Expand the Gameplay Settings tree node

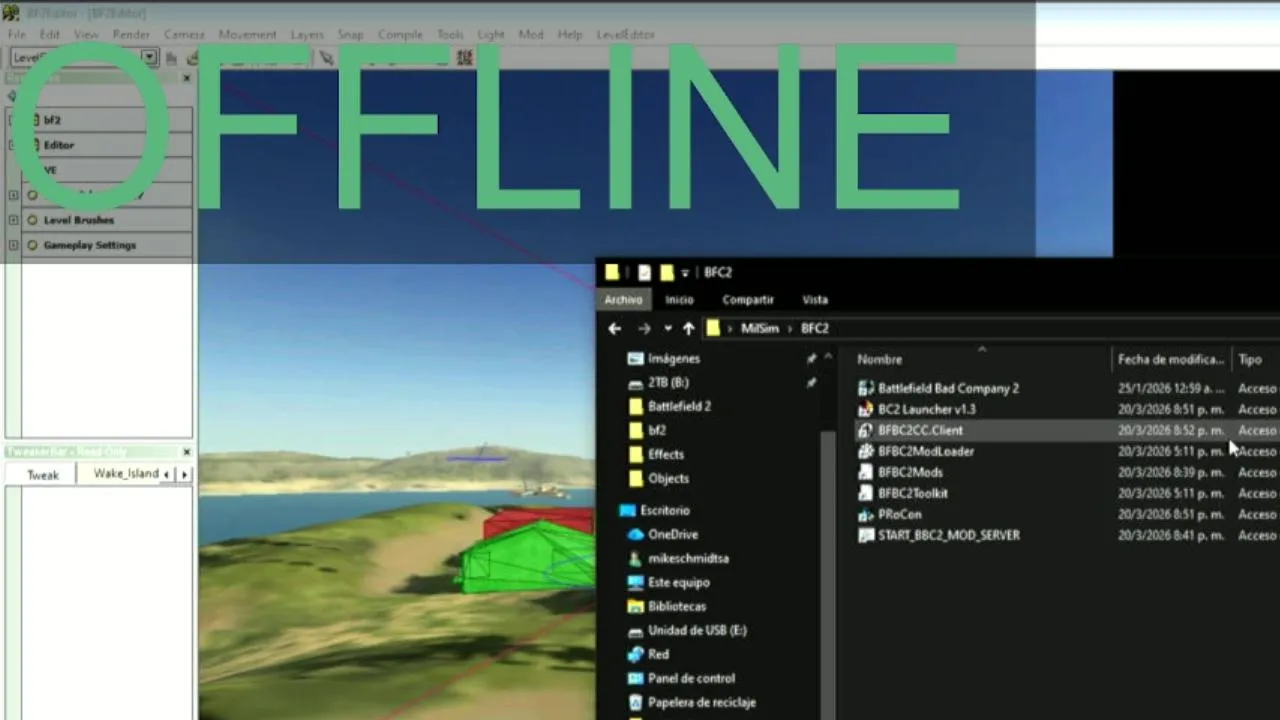13,245
